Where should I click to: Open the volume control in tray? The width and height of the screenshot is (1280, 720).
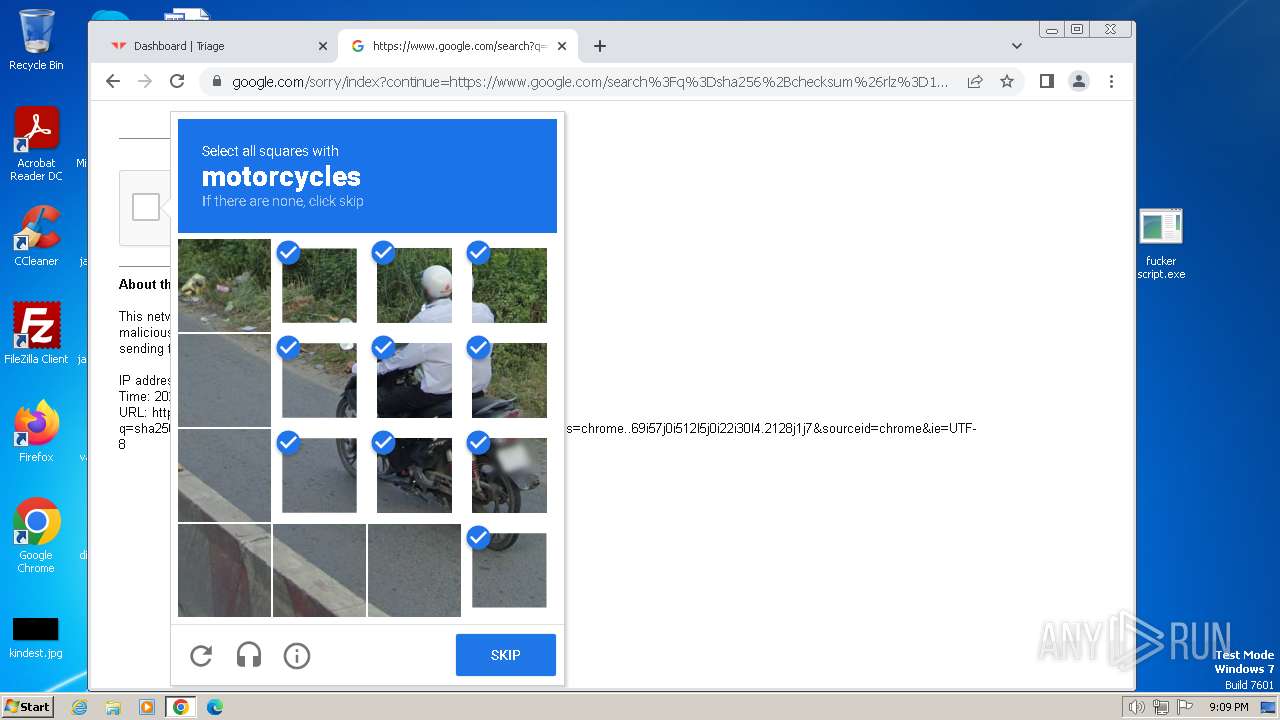[1137, 707]
